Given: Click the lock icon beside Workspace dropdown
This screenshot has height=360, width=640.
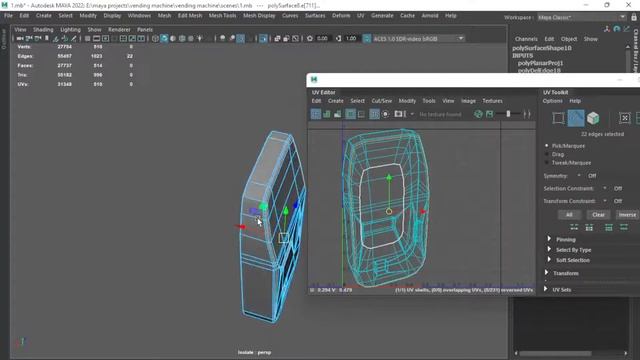Looking at the screenshot, I should click(x=633, y=17).
